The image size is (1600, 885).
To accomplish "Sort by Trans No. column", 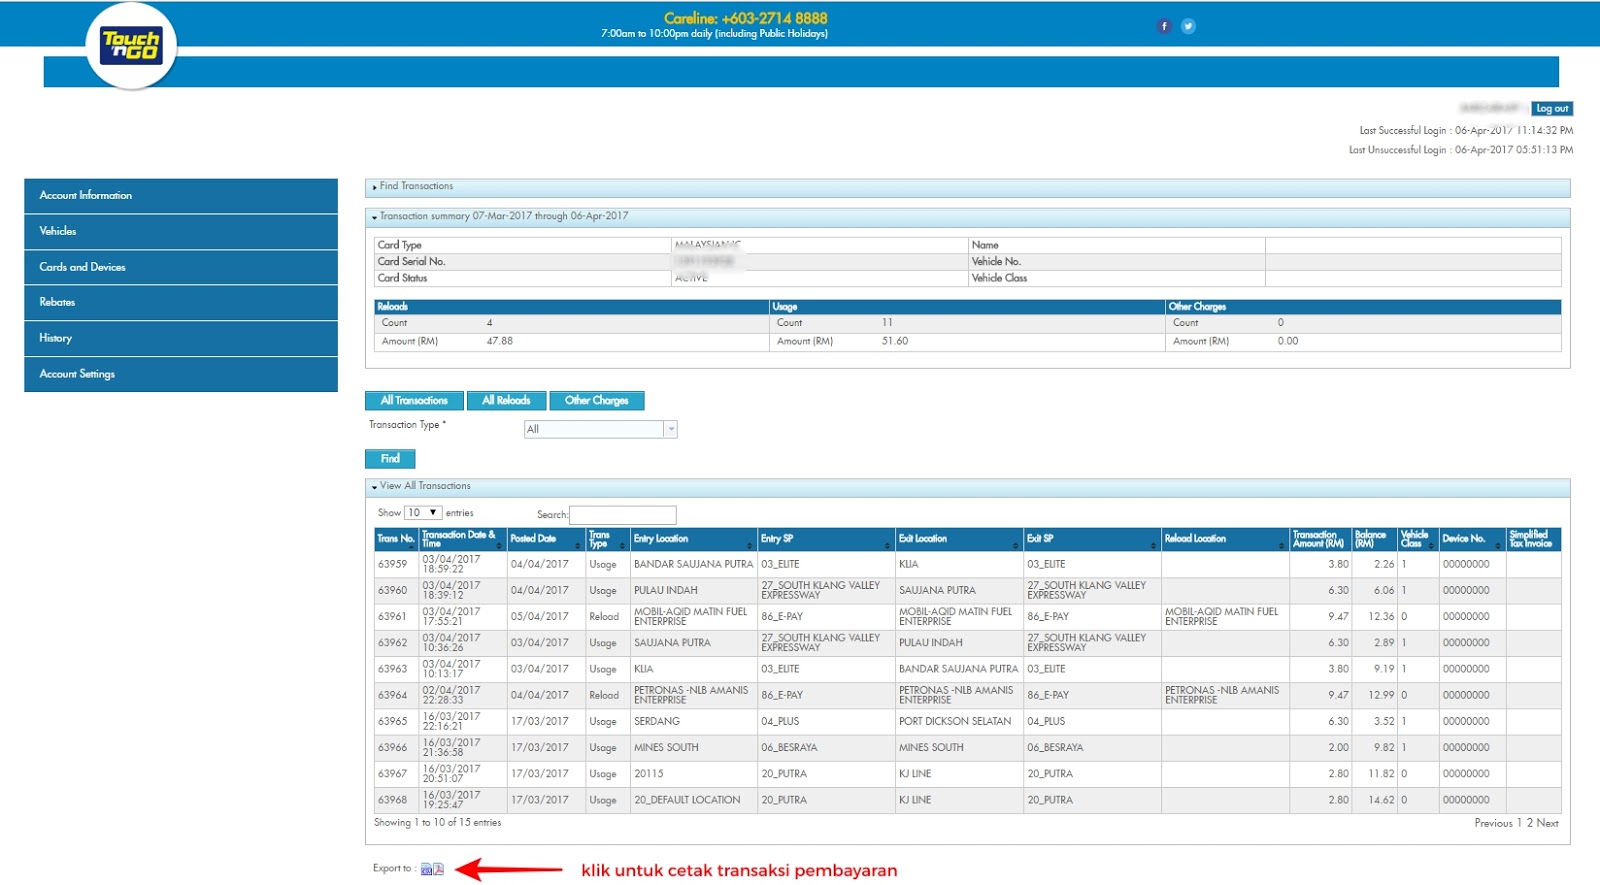I will pyautogui.click(x=396, y=539).
